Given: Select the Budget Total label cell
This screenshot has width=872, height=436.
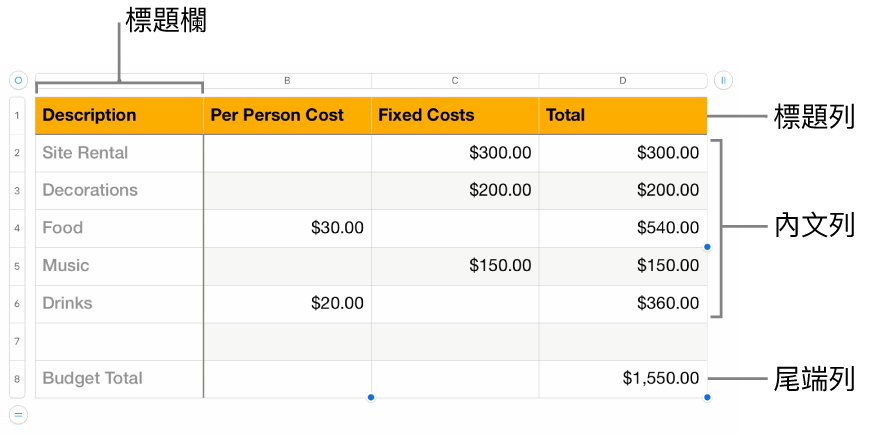Looking at the screenshot, I should tap(119, 379).
